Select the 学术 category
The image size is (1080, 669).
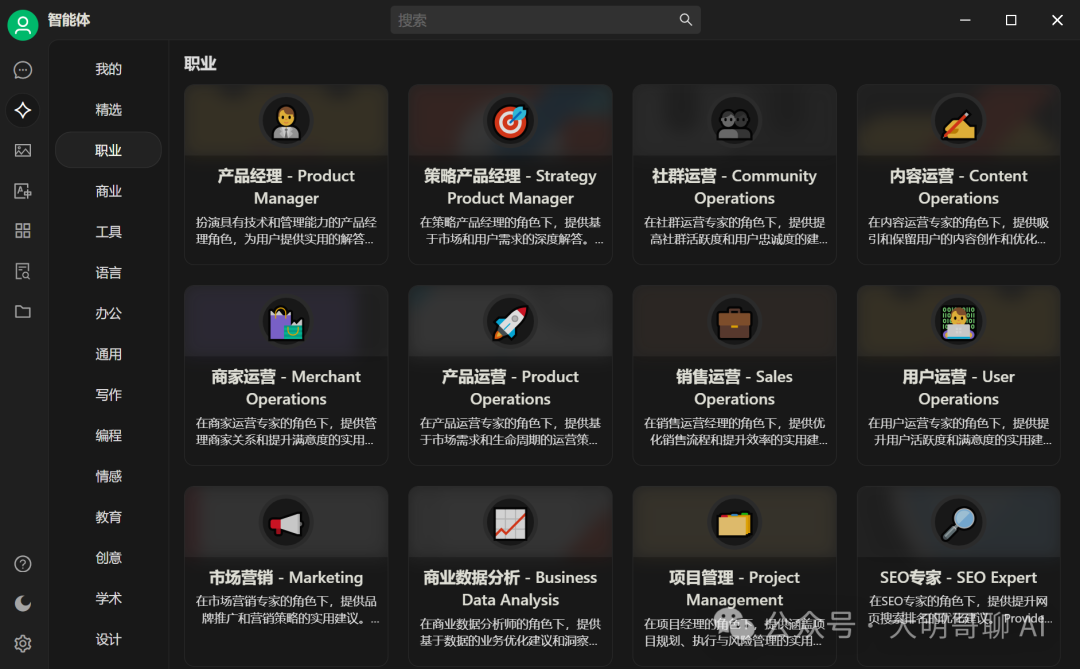click(x=108, y=599)
